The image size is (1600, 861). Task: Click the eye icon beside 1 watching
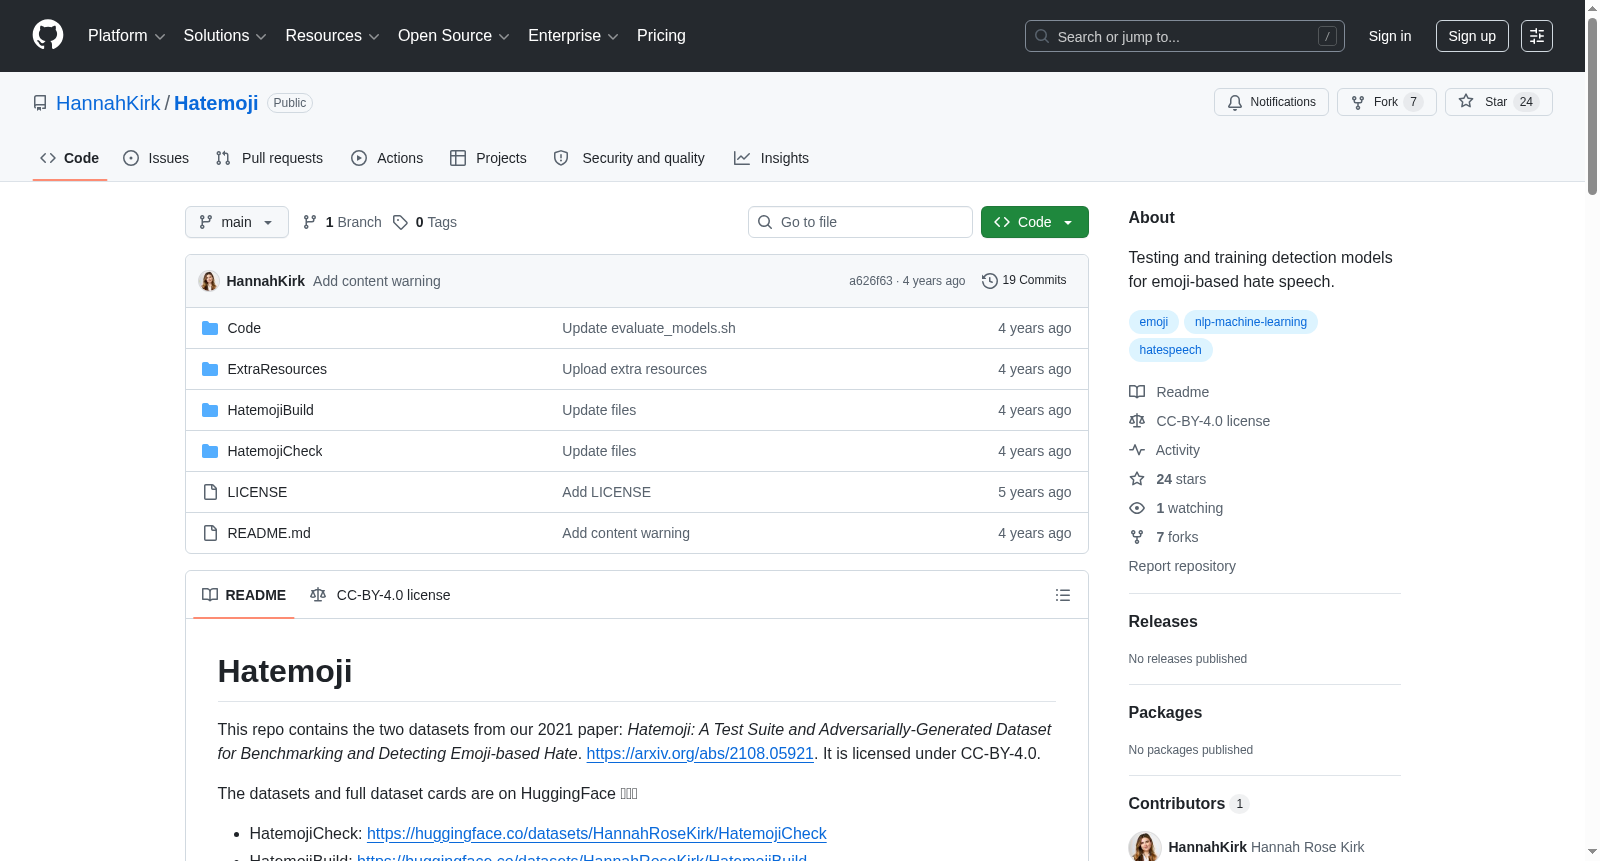point(1137,508)
